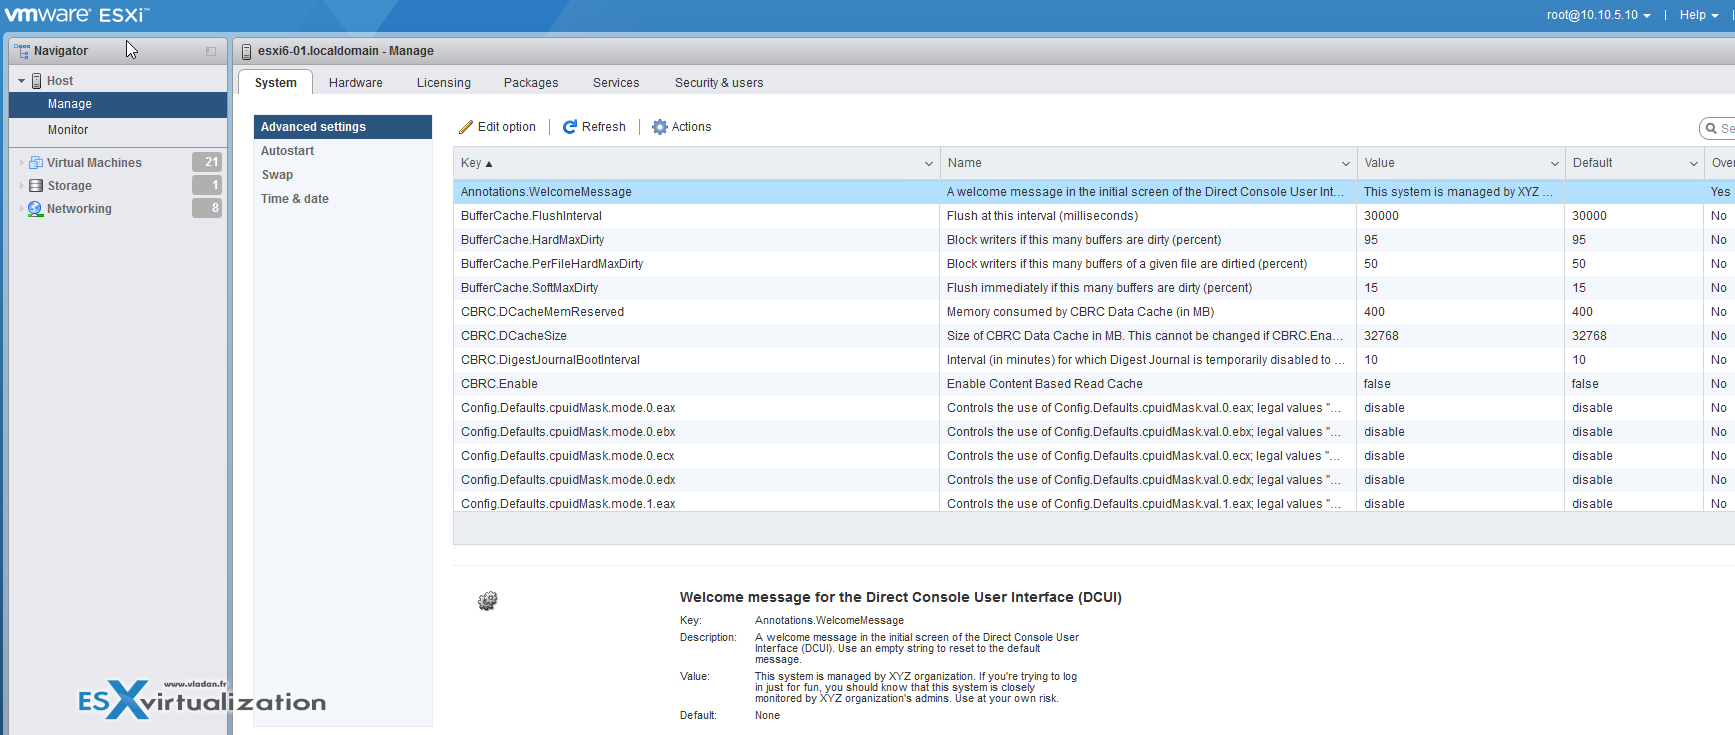Select Swap in the side menu
The height and width of the screenshot is (735, 1735).
pos(342,175)
